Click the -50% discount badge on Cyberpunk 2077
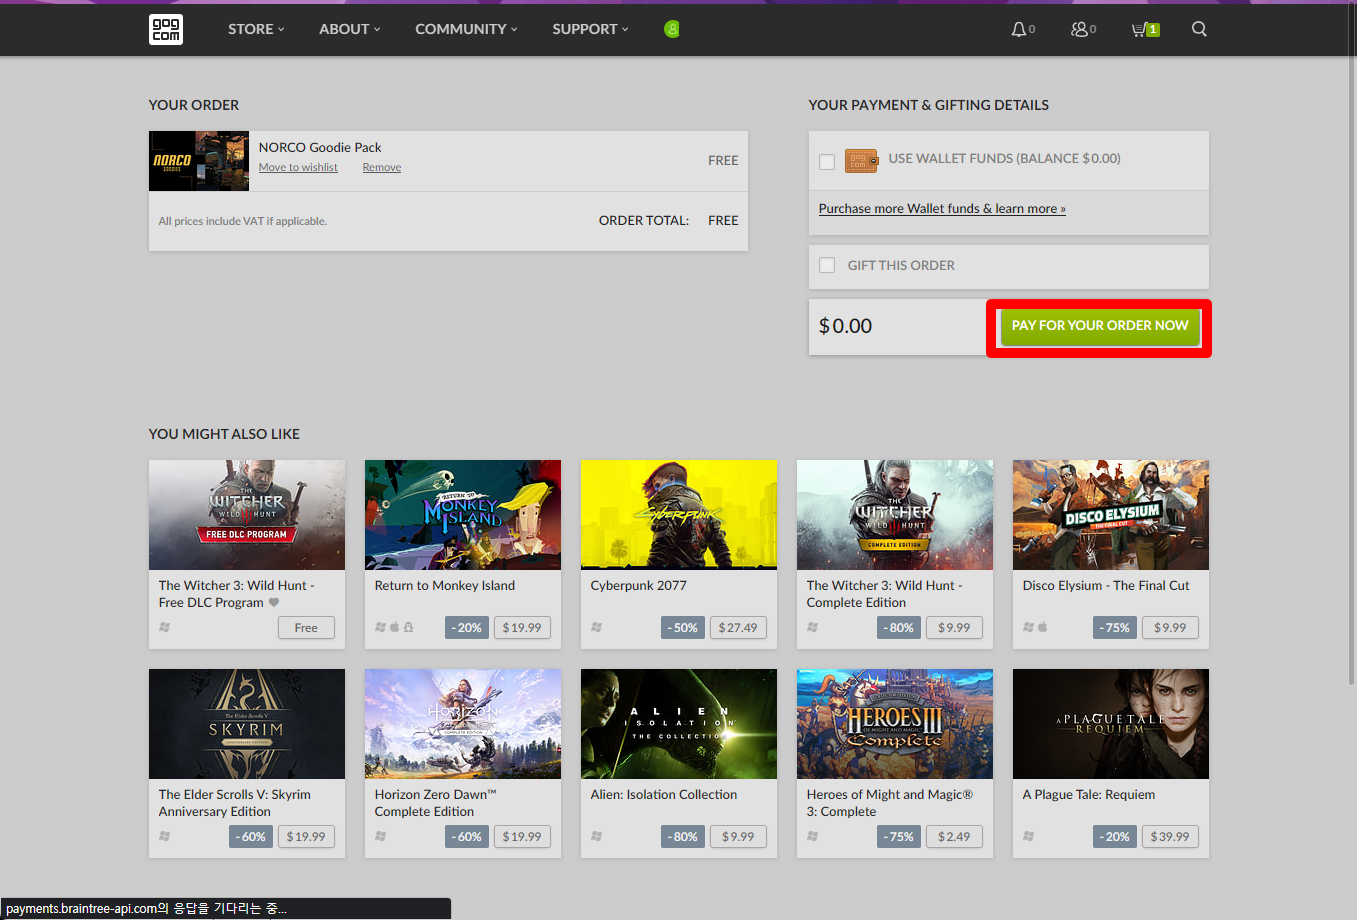 tap(683, 628)
